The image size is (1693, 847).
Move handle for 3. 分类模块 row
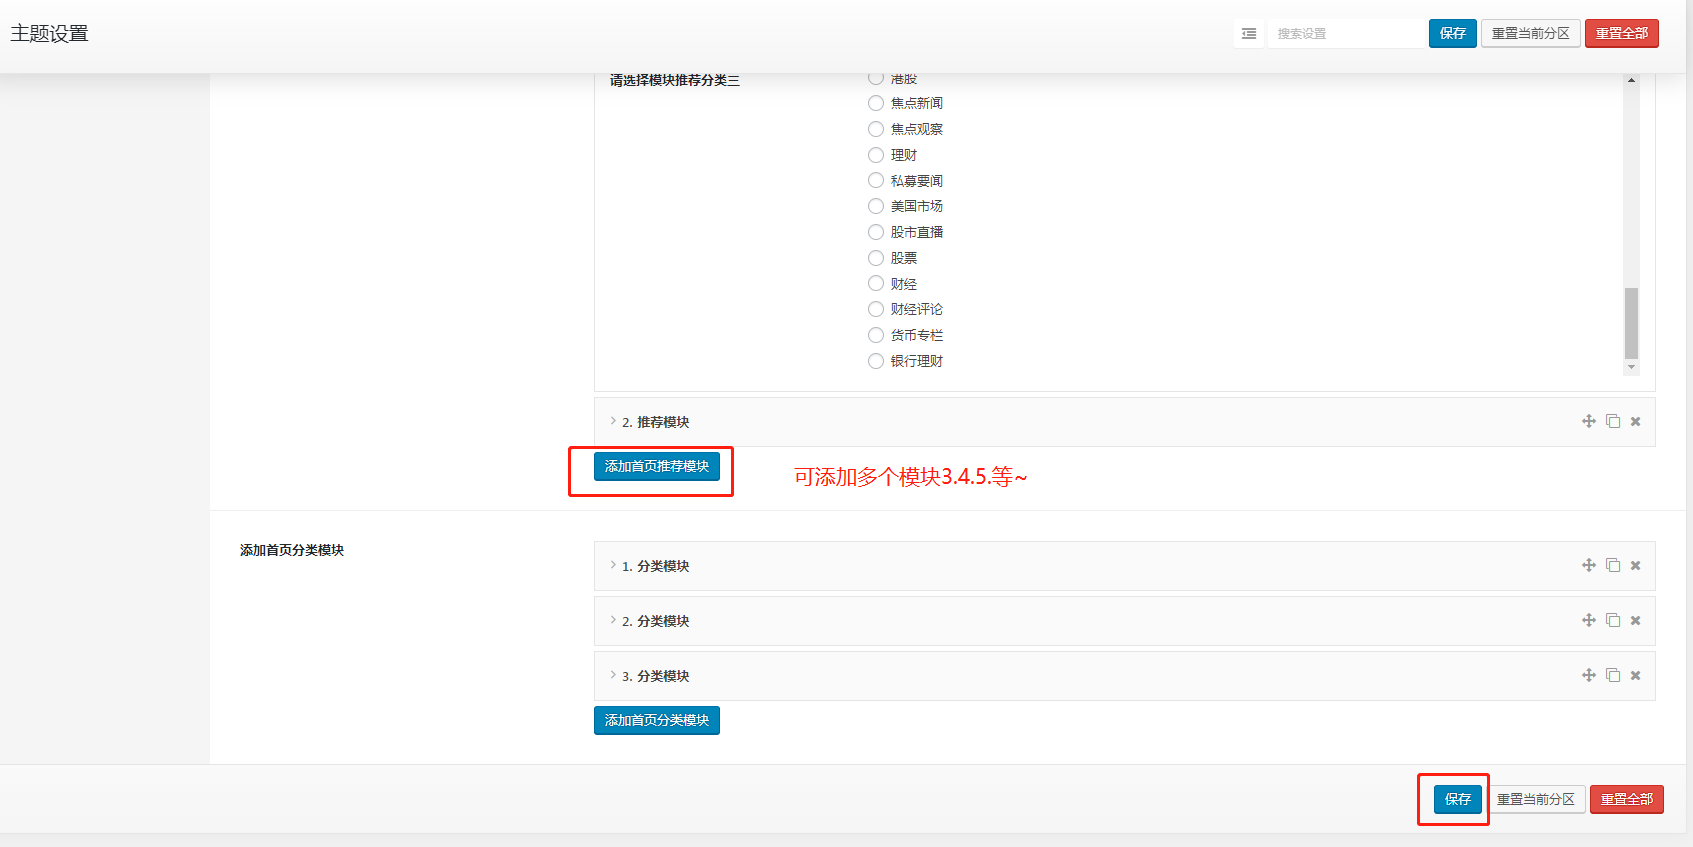click(x=1588, y=675)
